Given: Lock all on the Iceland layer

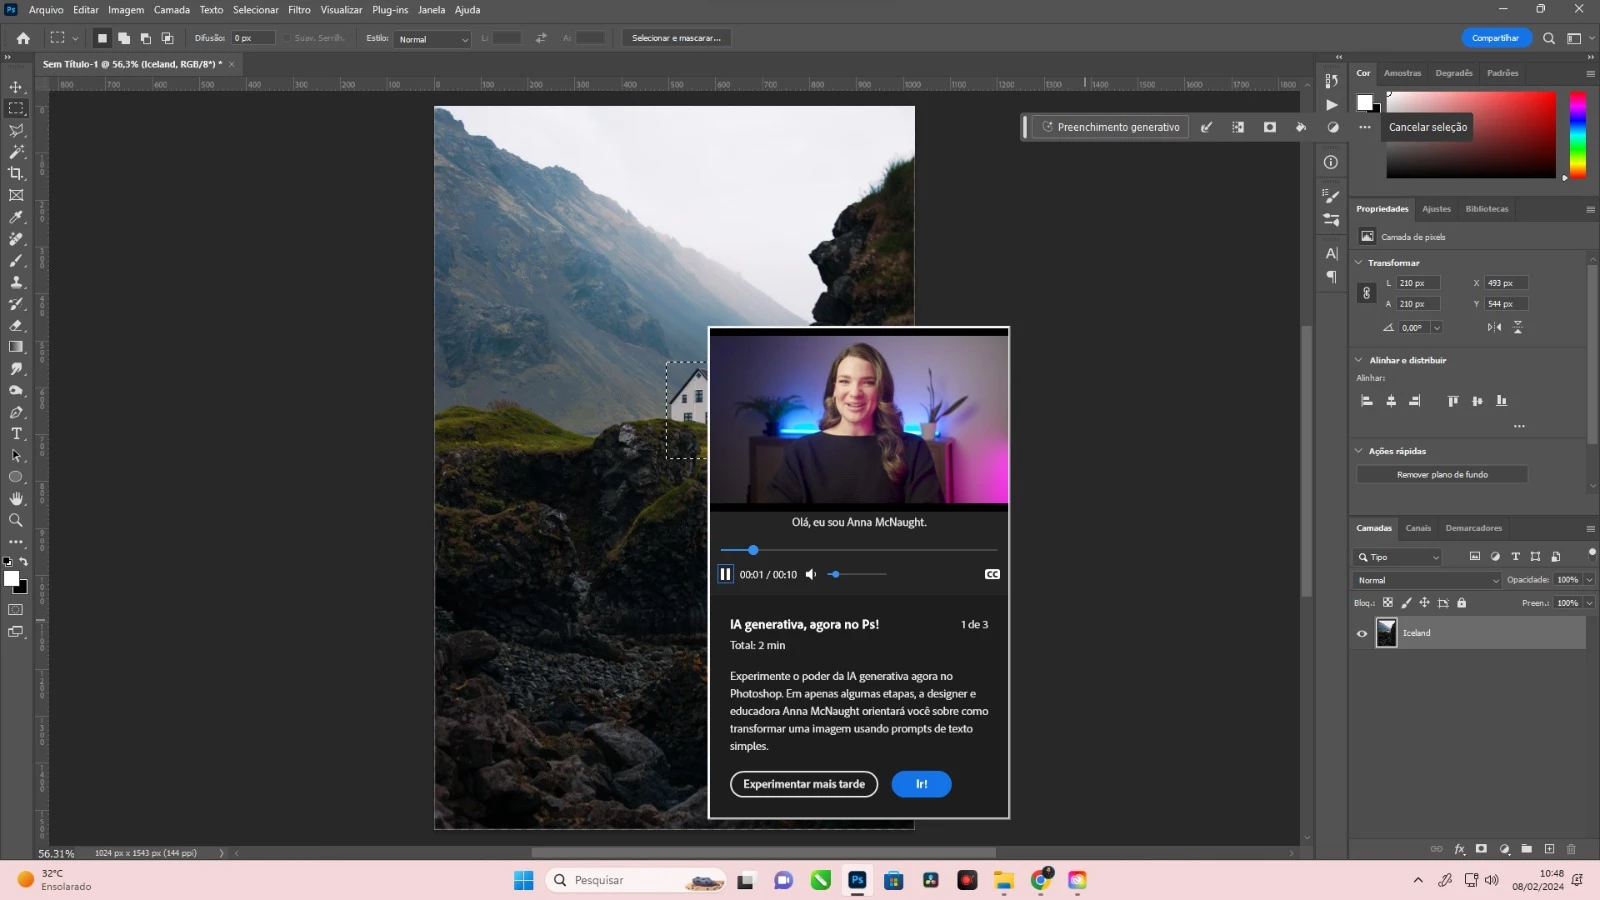Looking at the screenshot, I should 1462,603.
